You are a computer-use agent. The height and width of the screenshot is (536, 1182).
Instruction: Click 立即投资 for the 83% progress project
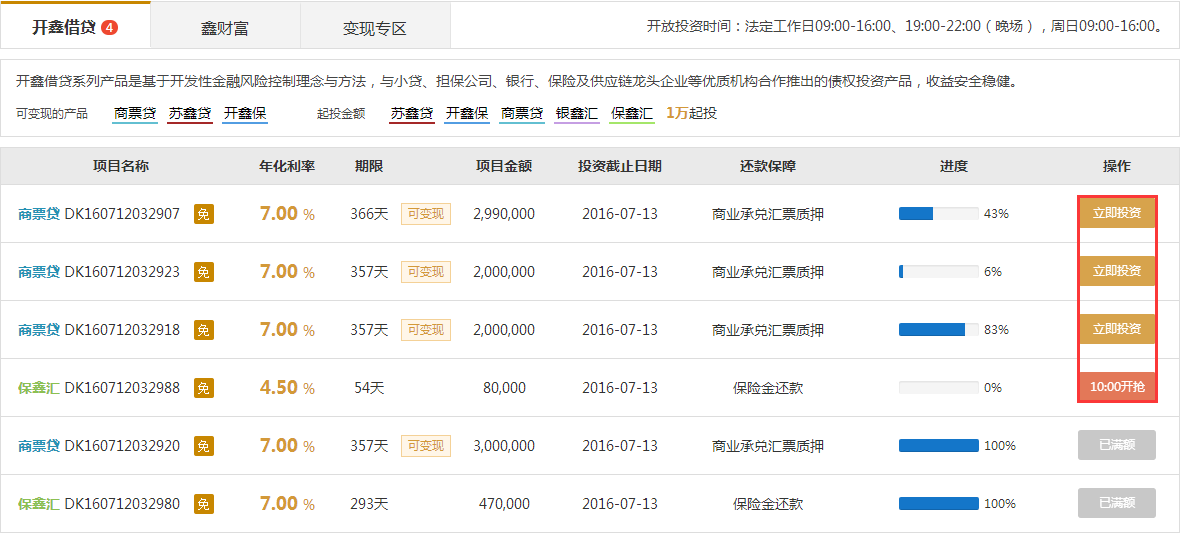pyautogui.click(x=1116, y=329)
